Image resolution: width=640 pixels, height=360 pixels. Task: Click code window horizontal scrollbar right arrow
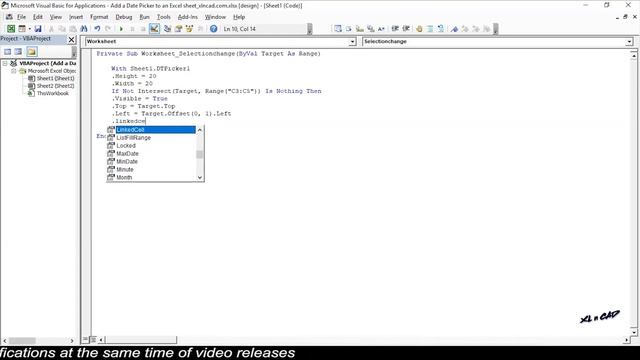[x=627, y=340]
